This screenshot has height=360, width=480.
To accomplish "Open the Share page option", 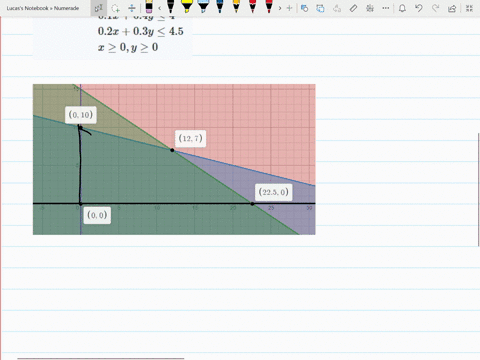I will point(452,8).
